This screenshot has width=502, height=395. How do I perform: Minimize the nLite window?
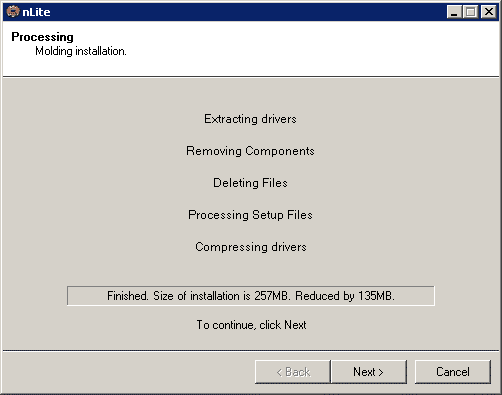[454, 12]
